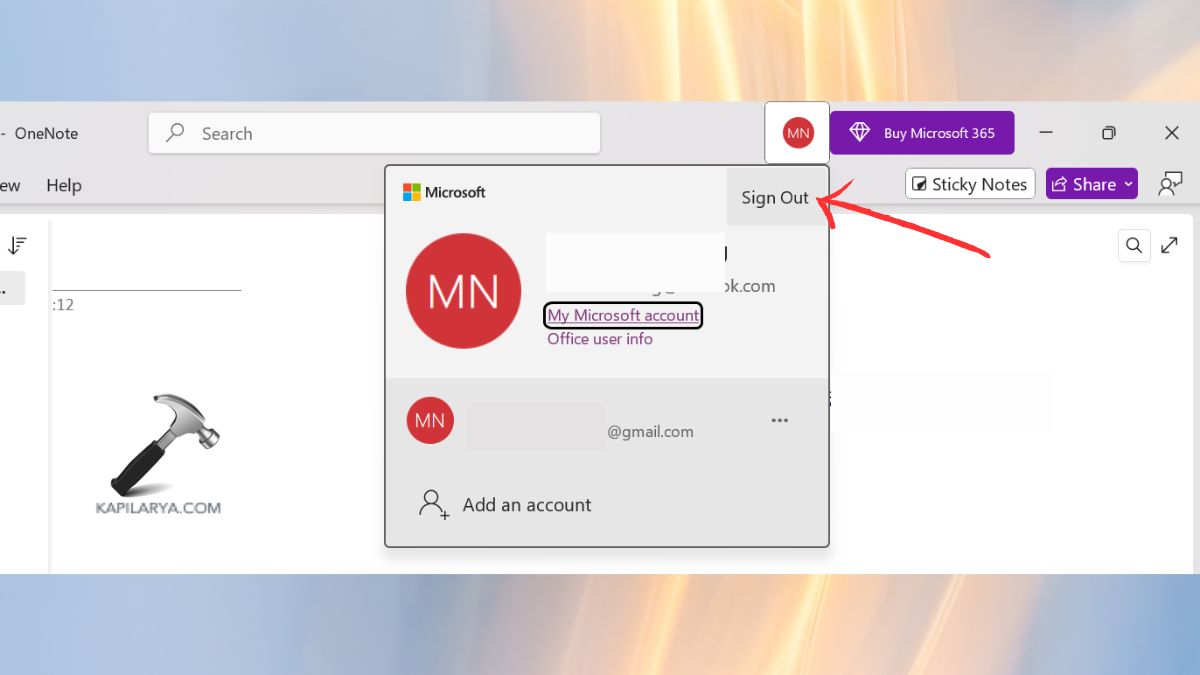Click the Microsoft logo in account panel

pos(444,192)
